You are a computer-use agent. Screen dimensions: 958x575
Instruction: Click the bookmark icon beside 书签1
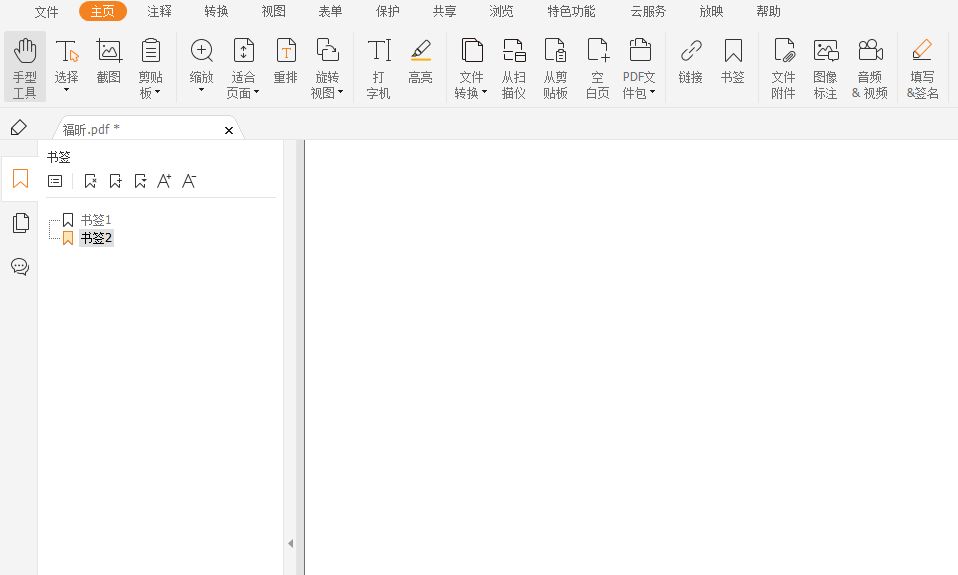(68, 219)
